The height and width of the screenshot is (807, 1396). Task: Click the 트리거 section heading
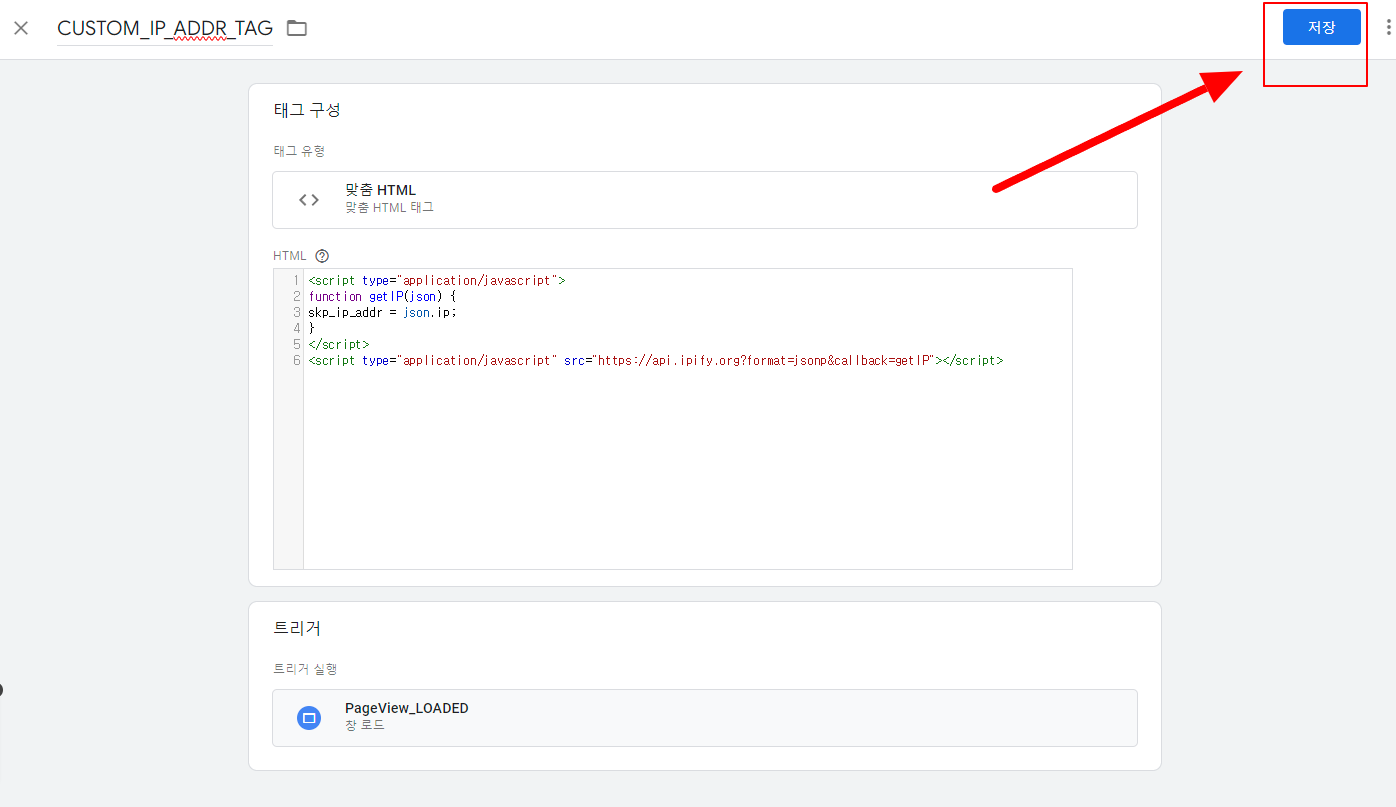click(x=297, y=628)
